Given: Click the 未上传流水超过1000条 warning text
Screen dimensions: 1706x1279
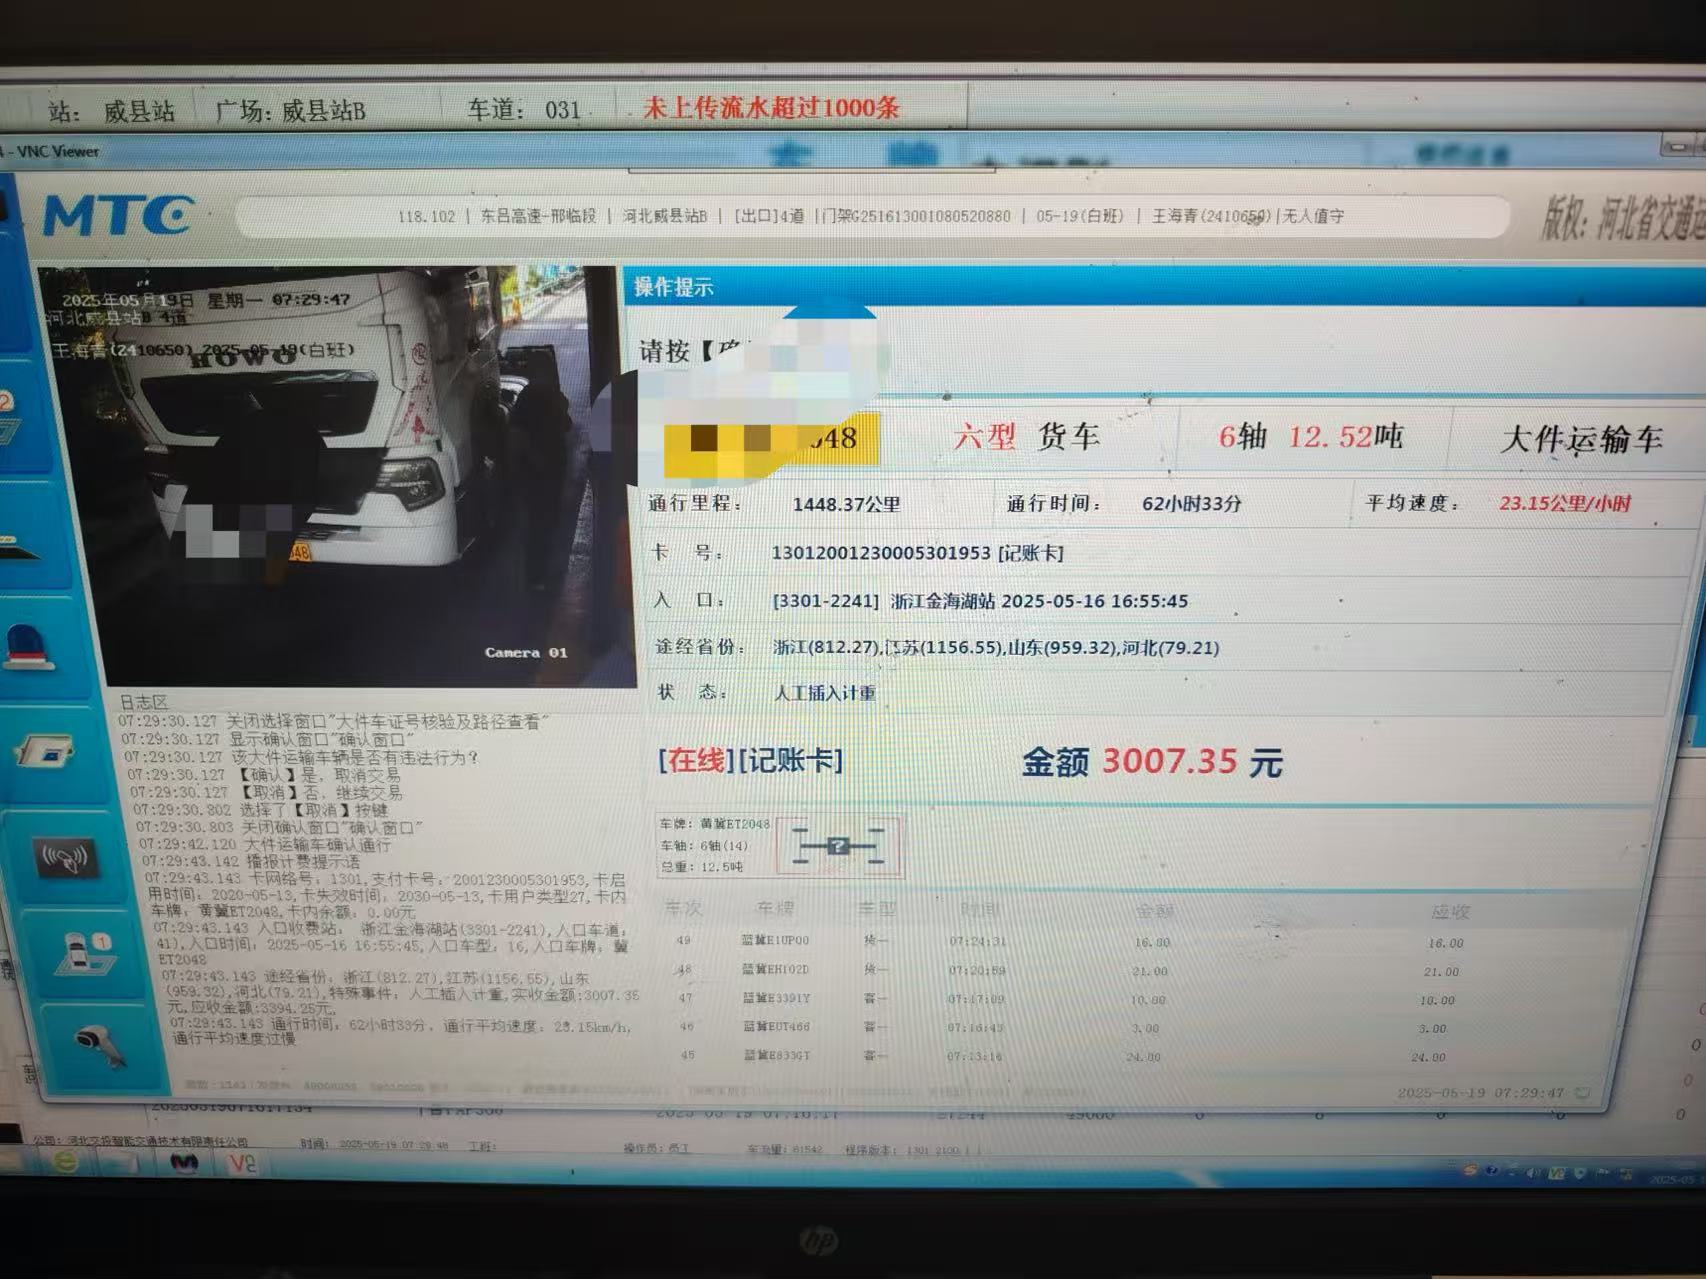Looking at the screenshot, I should click(771, 107).
